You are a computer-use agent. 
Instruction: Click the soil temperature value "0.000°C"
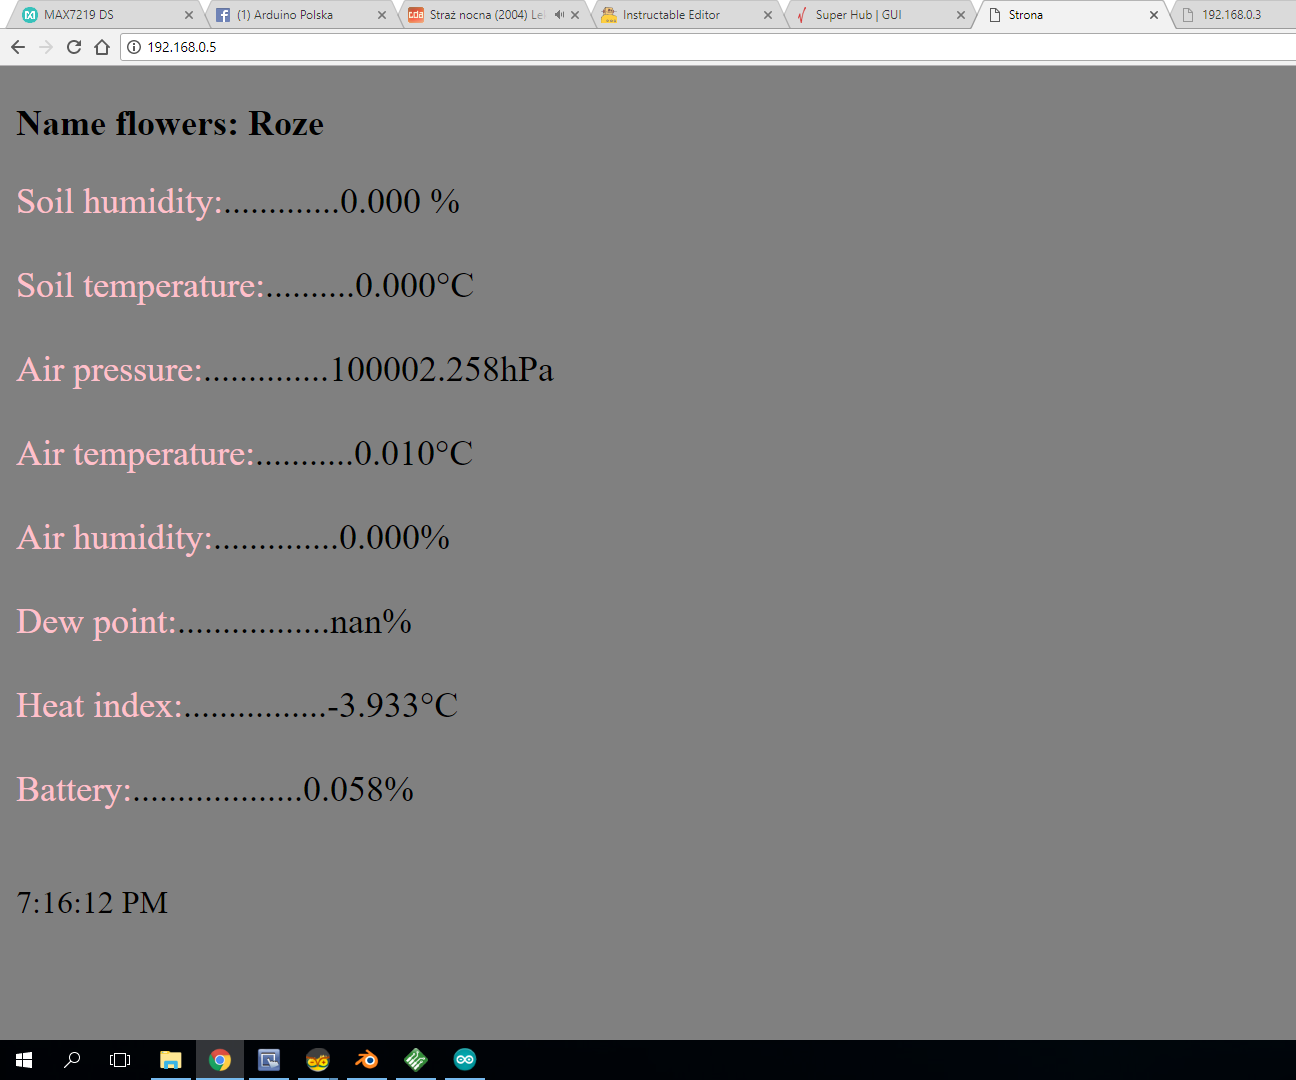coord(415,286)
